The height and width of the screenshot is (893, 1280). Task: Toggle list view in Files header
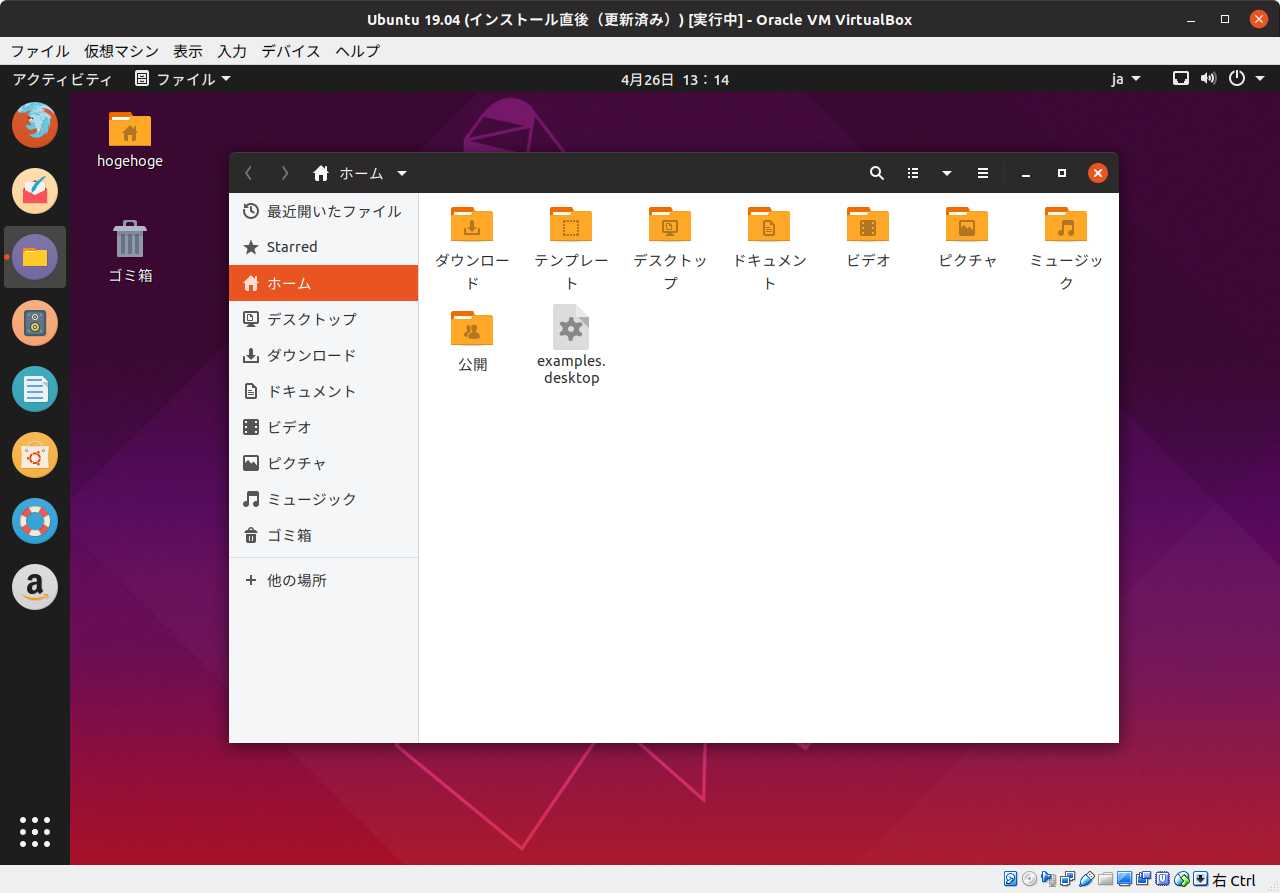[913, 173]
